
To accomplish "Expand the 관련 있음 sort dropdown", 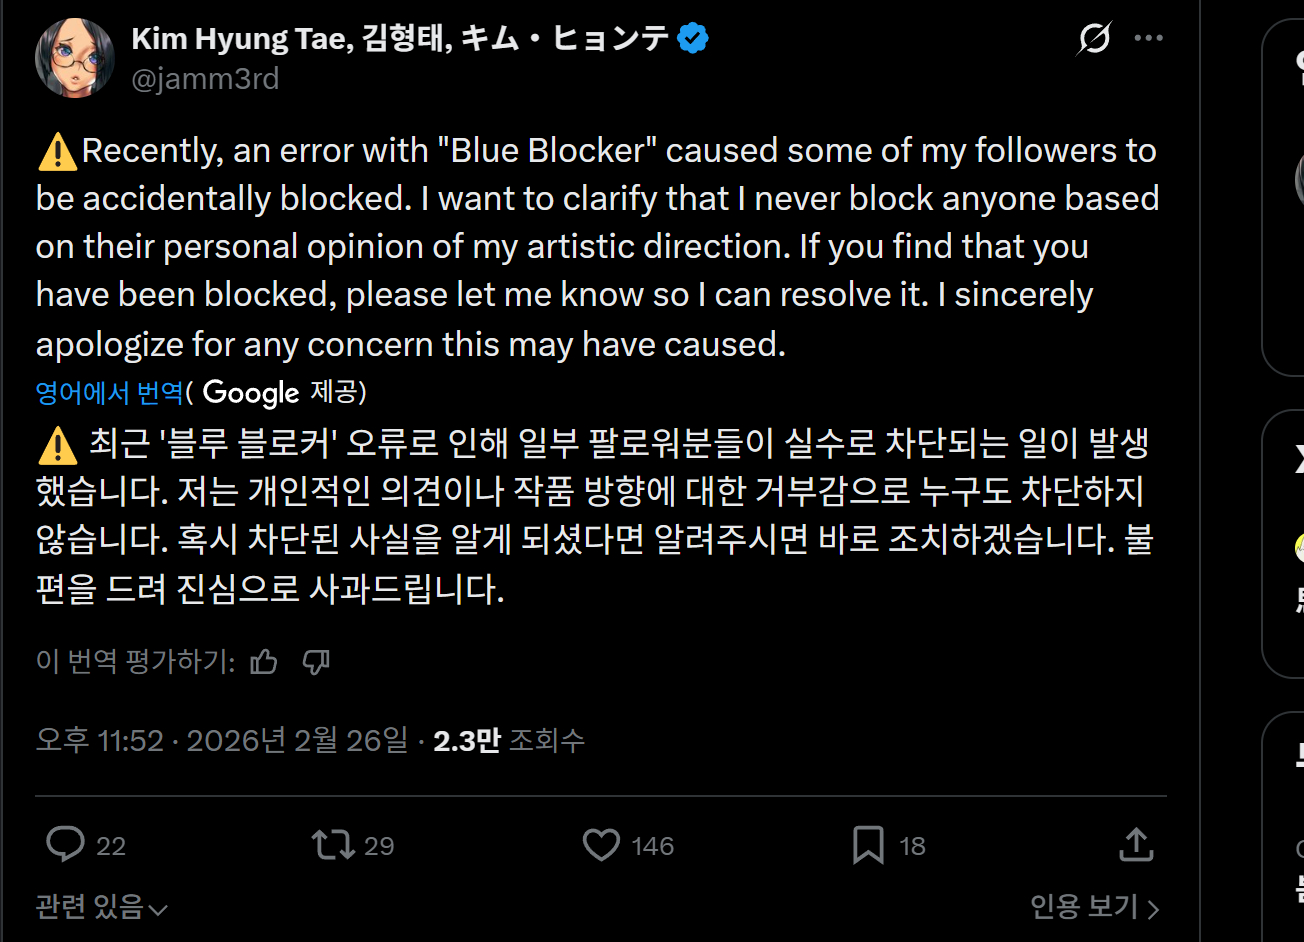I will pos(101,907).
